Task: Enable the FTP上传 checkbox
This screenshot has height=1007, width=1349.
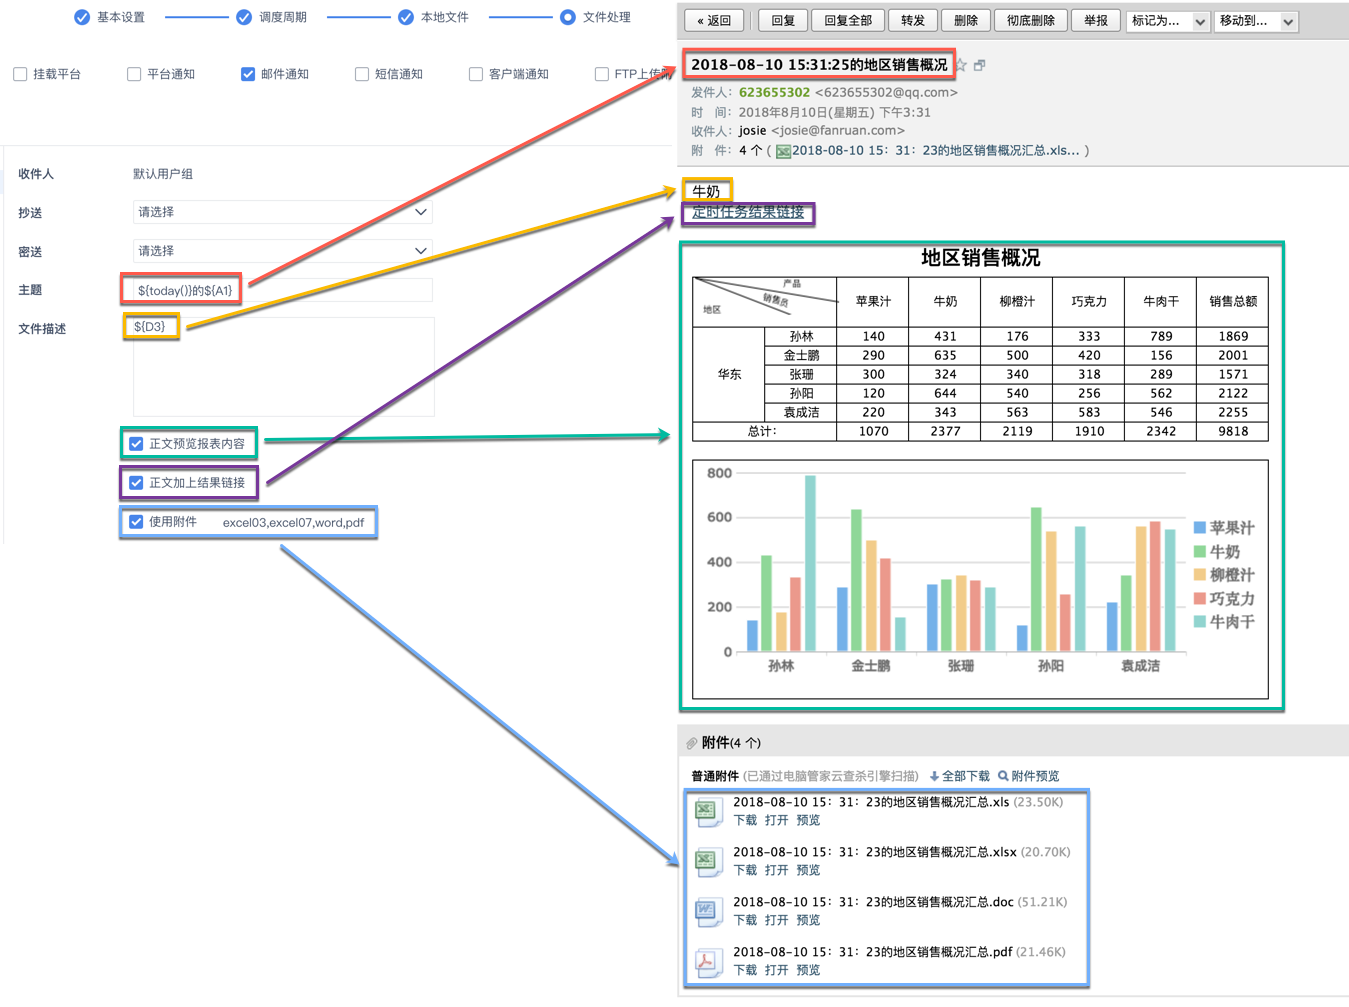Action: pos(602,74)
